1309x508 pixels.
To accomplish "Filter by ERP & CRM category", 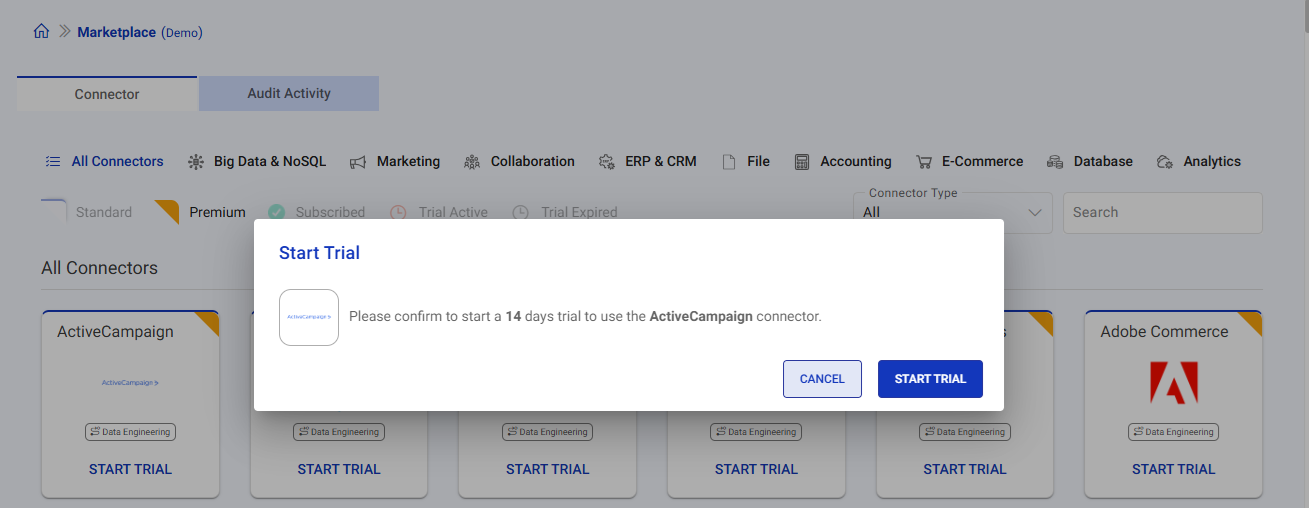I will (648, 161).
